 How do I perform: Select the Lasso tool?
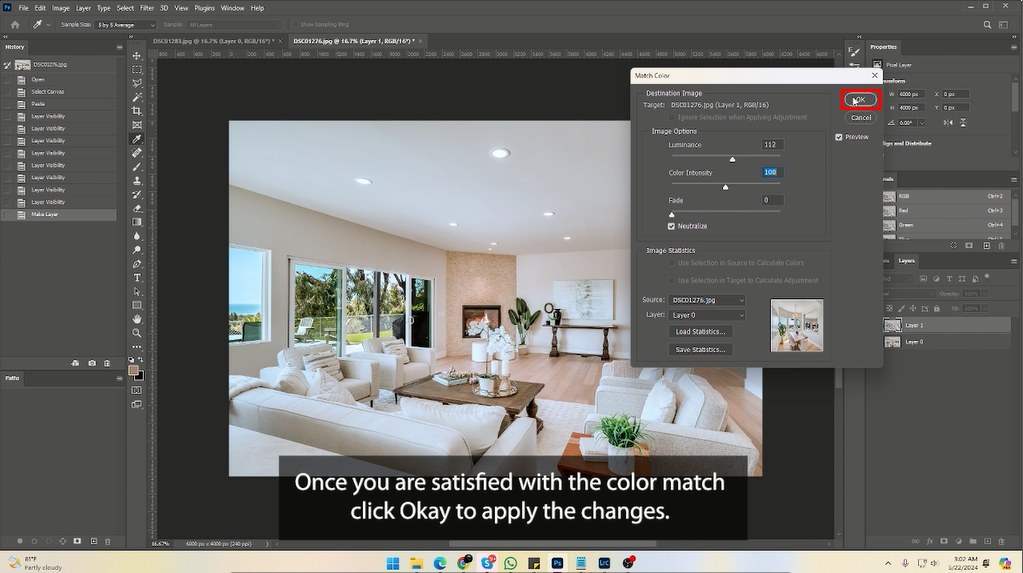click(x=137, y=83)
